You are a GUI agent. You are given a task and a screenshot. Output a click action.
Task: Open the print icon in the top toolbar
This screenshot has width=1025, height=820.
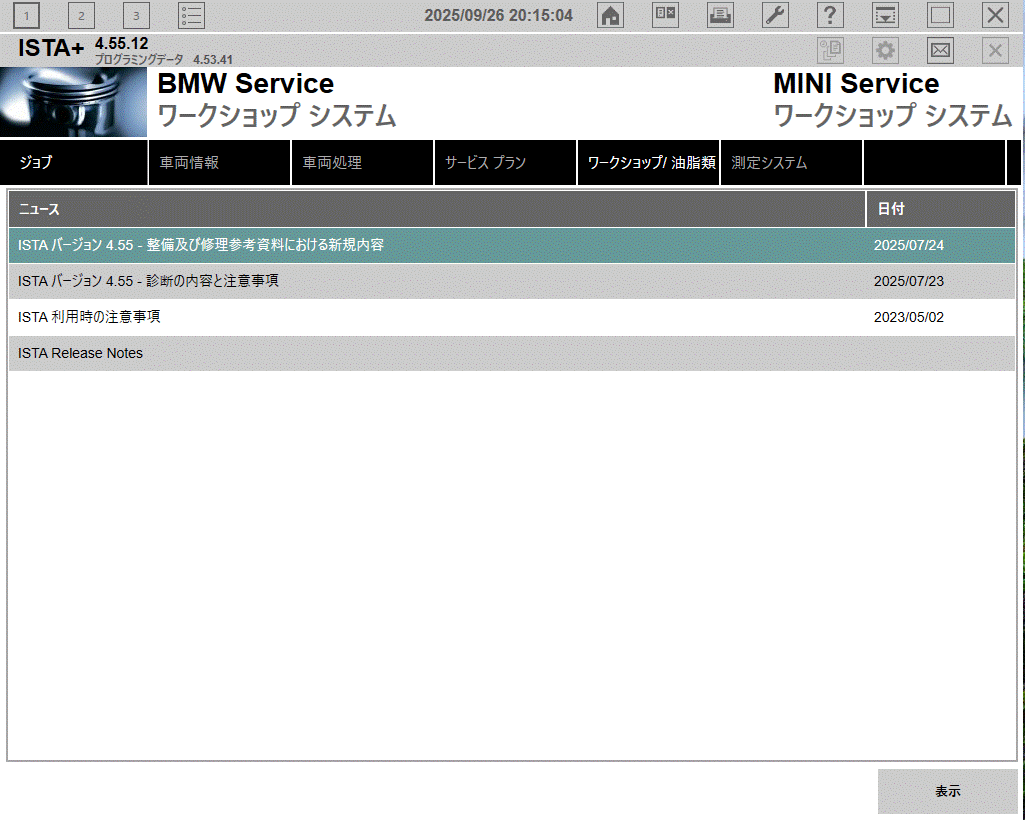[720, 15]
